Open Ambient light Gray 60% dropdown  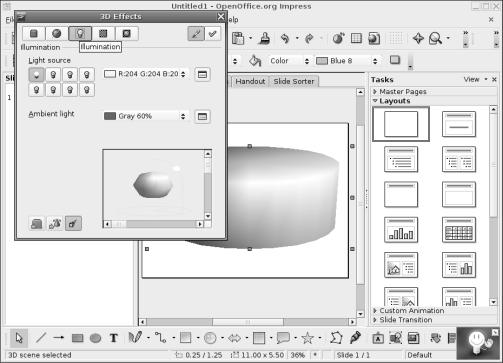pos(145,116)
